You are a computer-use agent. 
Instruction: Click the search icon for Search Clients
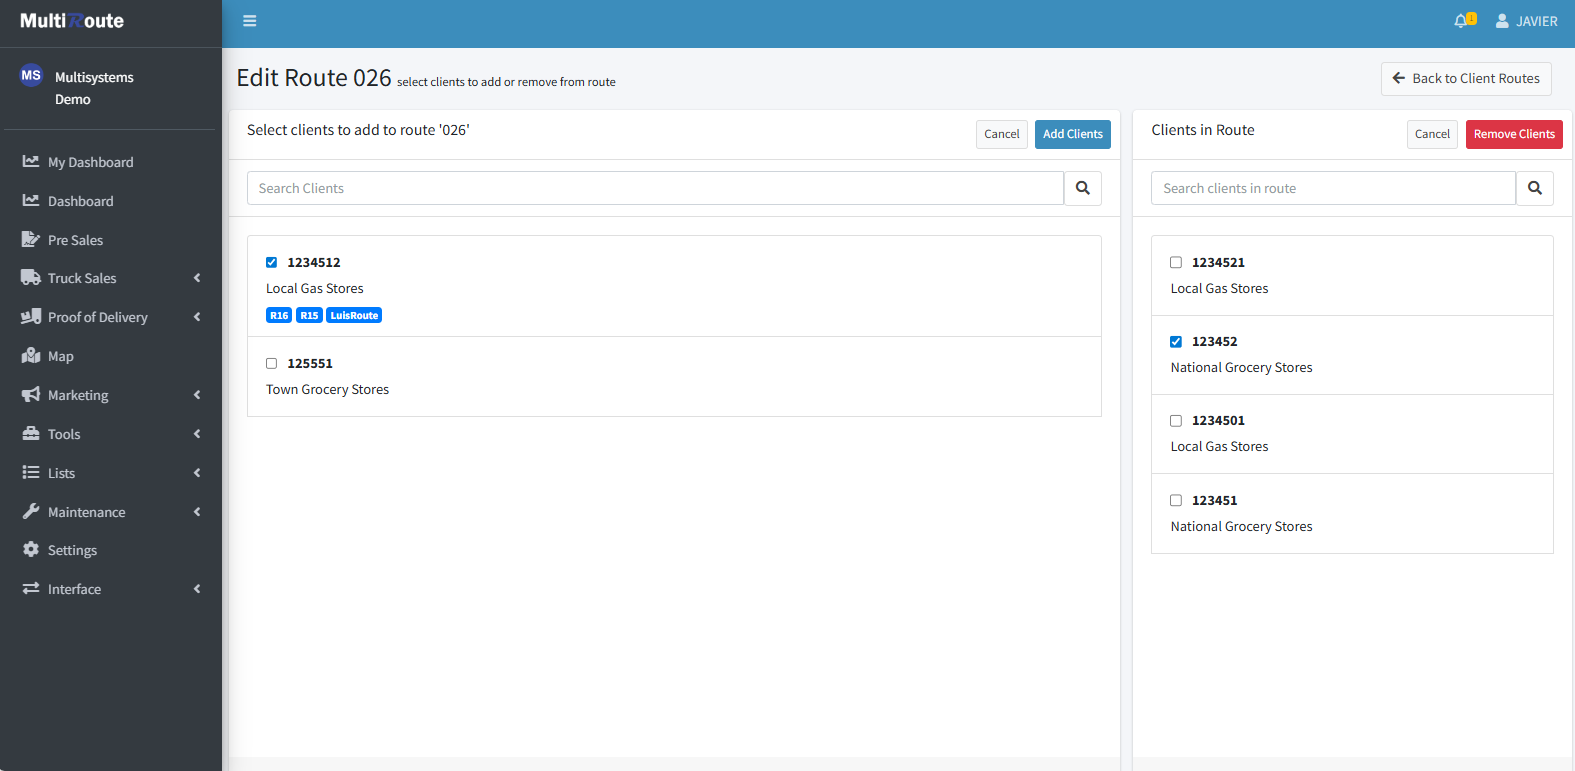coord(1082,188)
